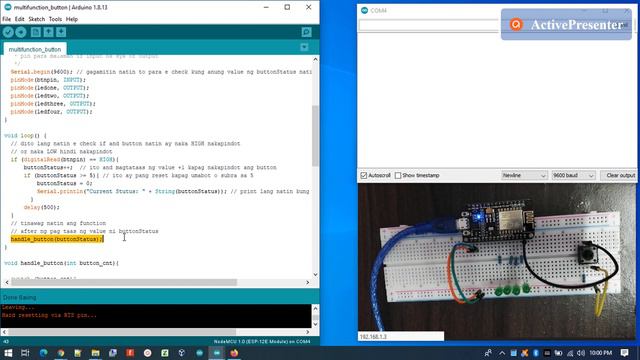Open Google Chrome from the taskbar
Image resolution: width=640 pixels, height=360 pixels.
point(61,353)
